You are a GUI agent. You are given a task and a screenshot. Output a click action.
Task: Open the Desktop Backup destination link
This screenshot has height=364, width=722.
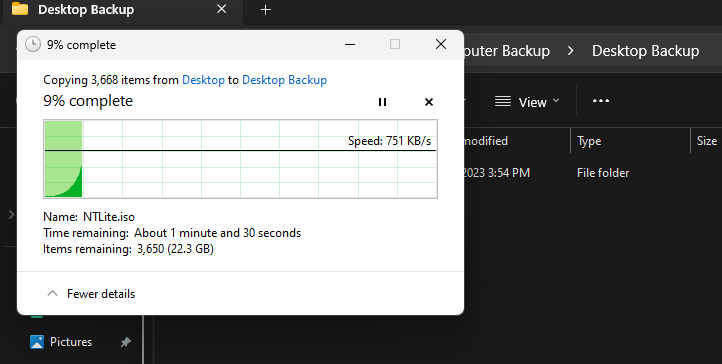[x=284, y=80]
